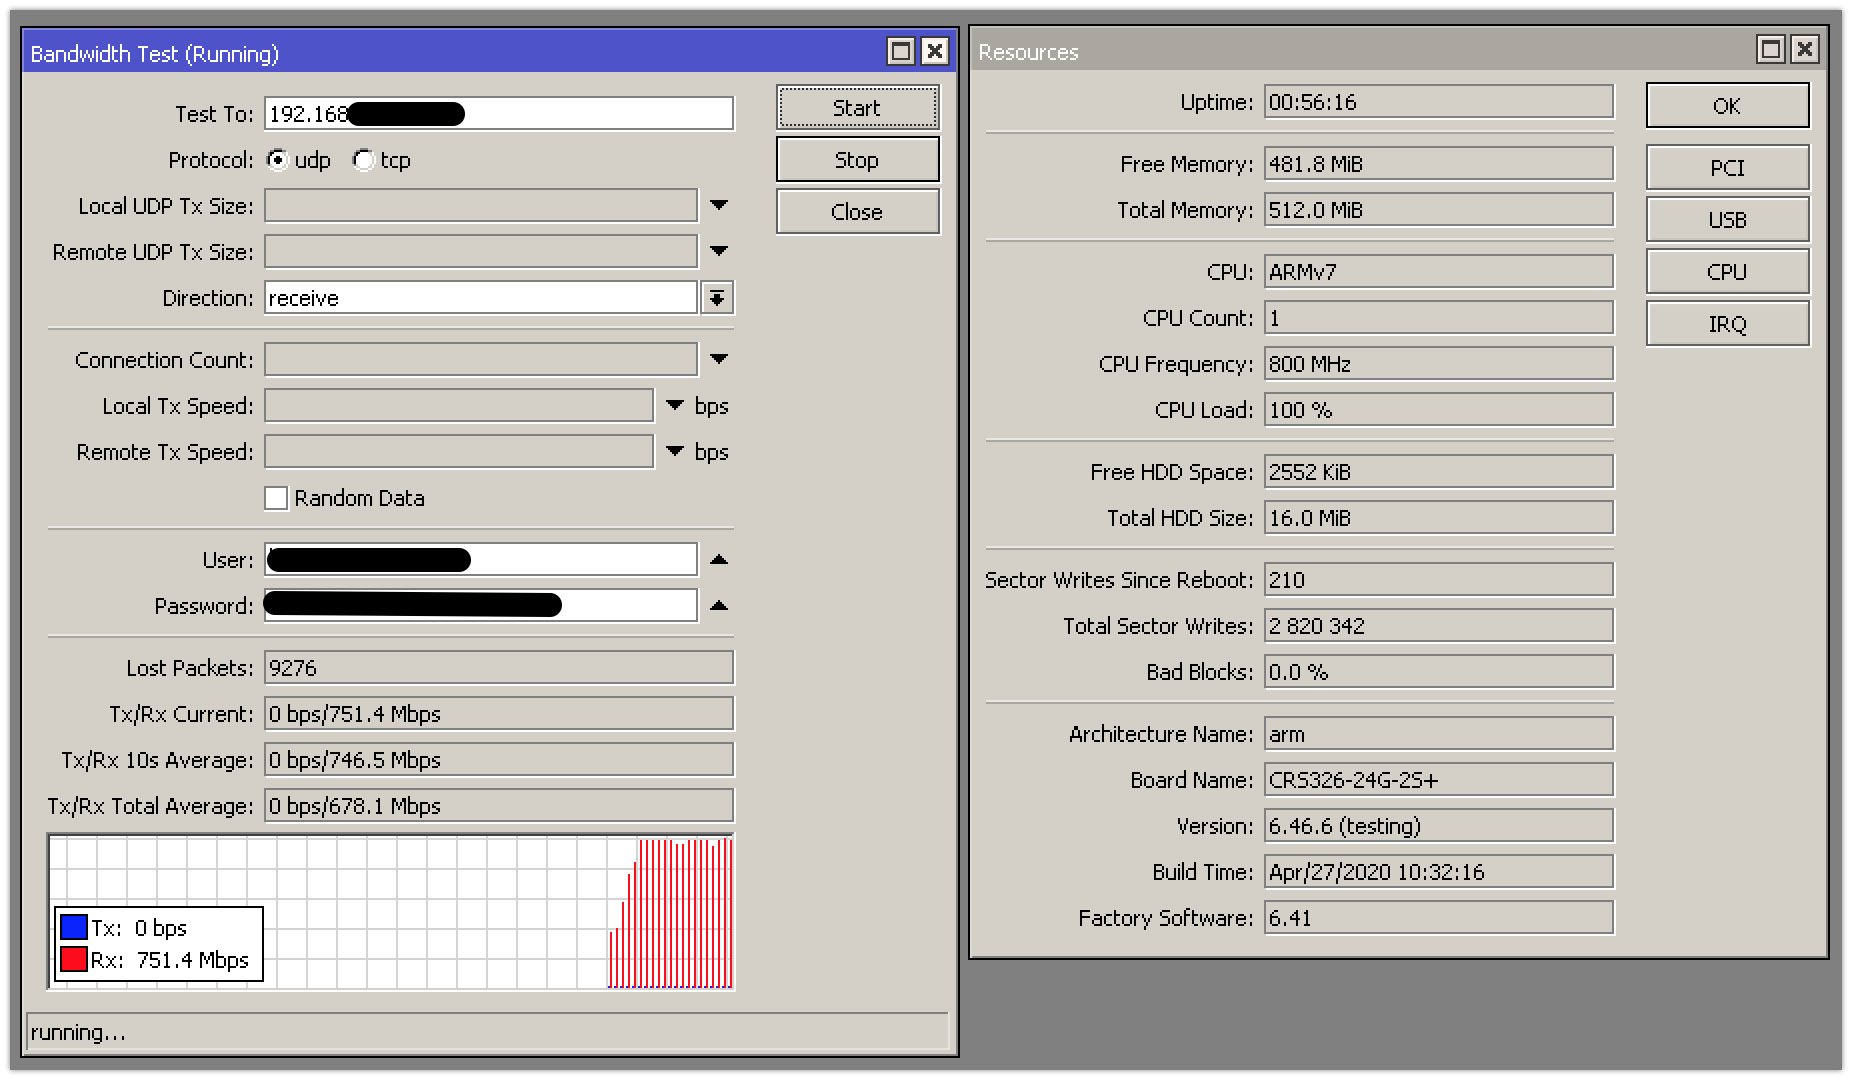Viewport: 1852px width, 1080px height.
Task: Click the Free HDD Space value
Action: (x=1439, y=472)
